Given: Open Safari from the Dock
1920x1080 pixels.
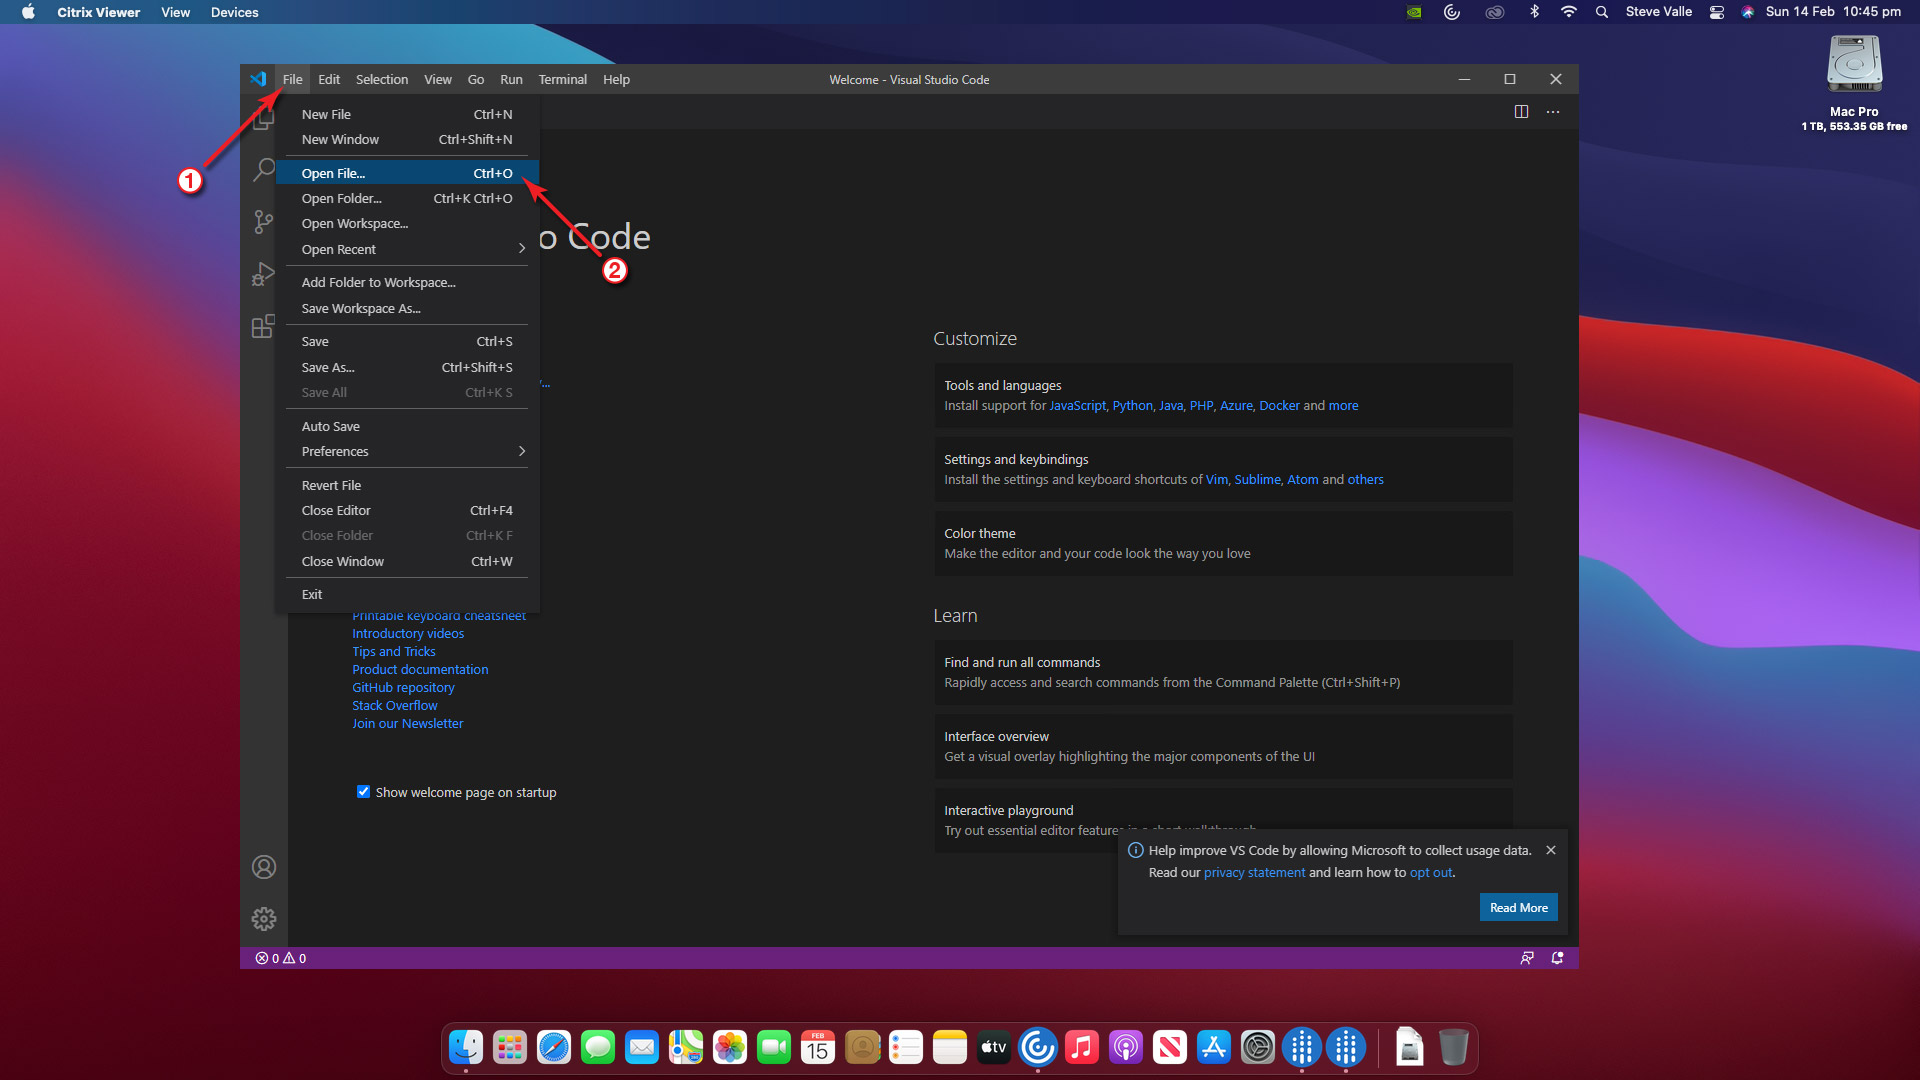Looking at the screenshot, I should point(553,1048).
